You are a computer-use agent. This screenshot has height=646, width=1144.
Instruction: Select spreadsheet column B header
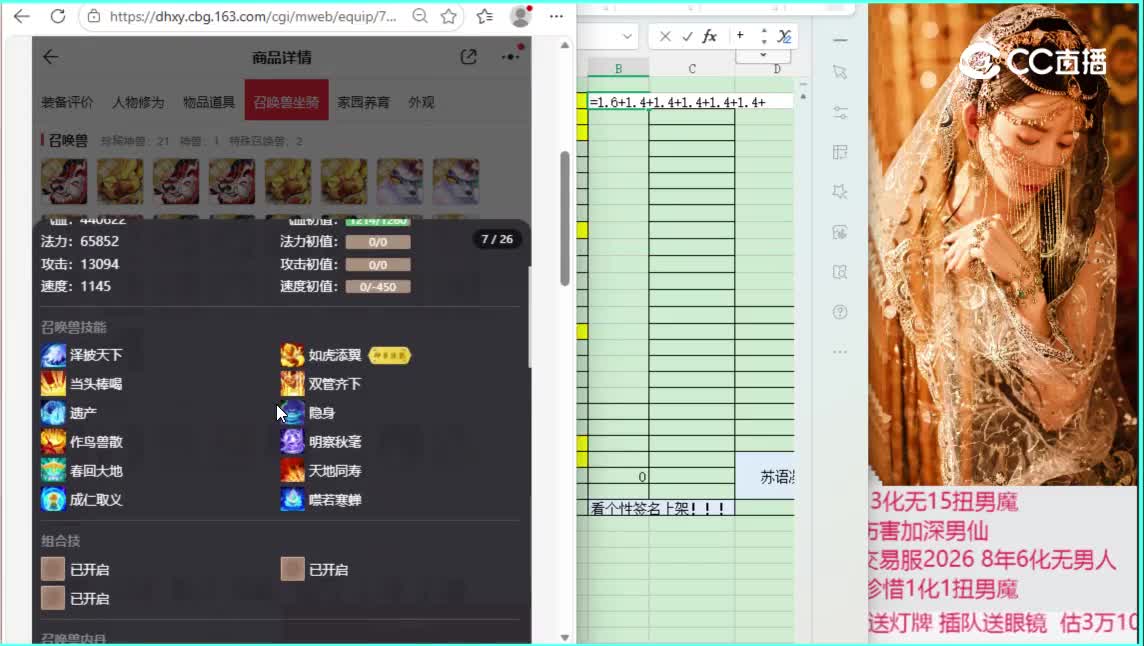618,69
